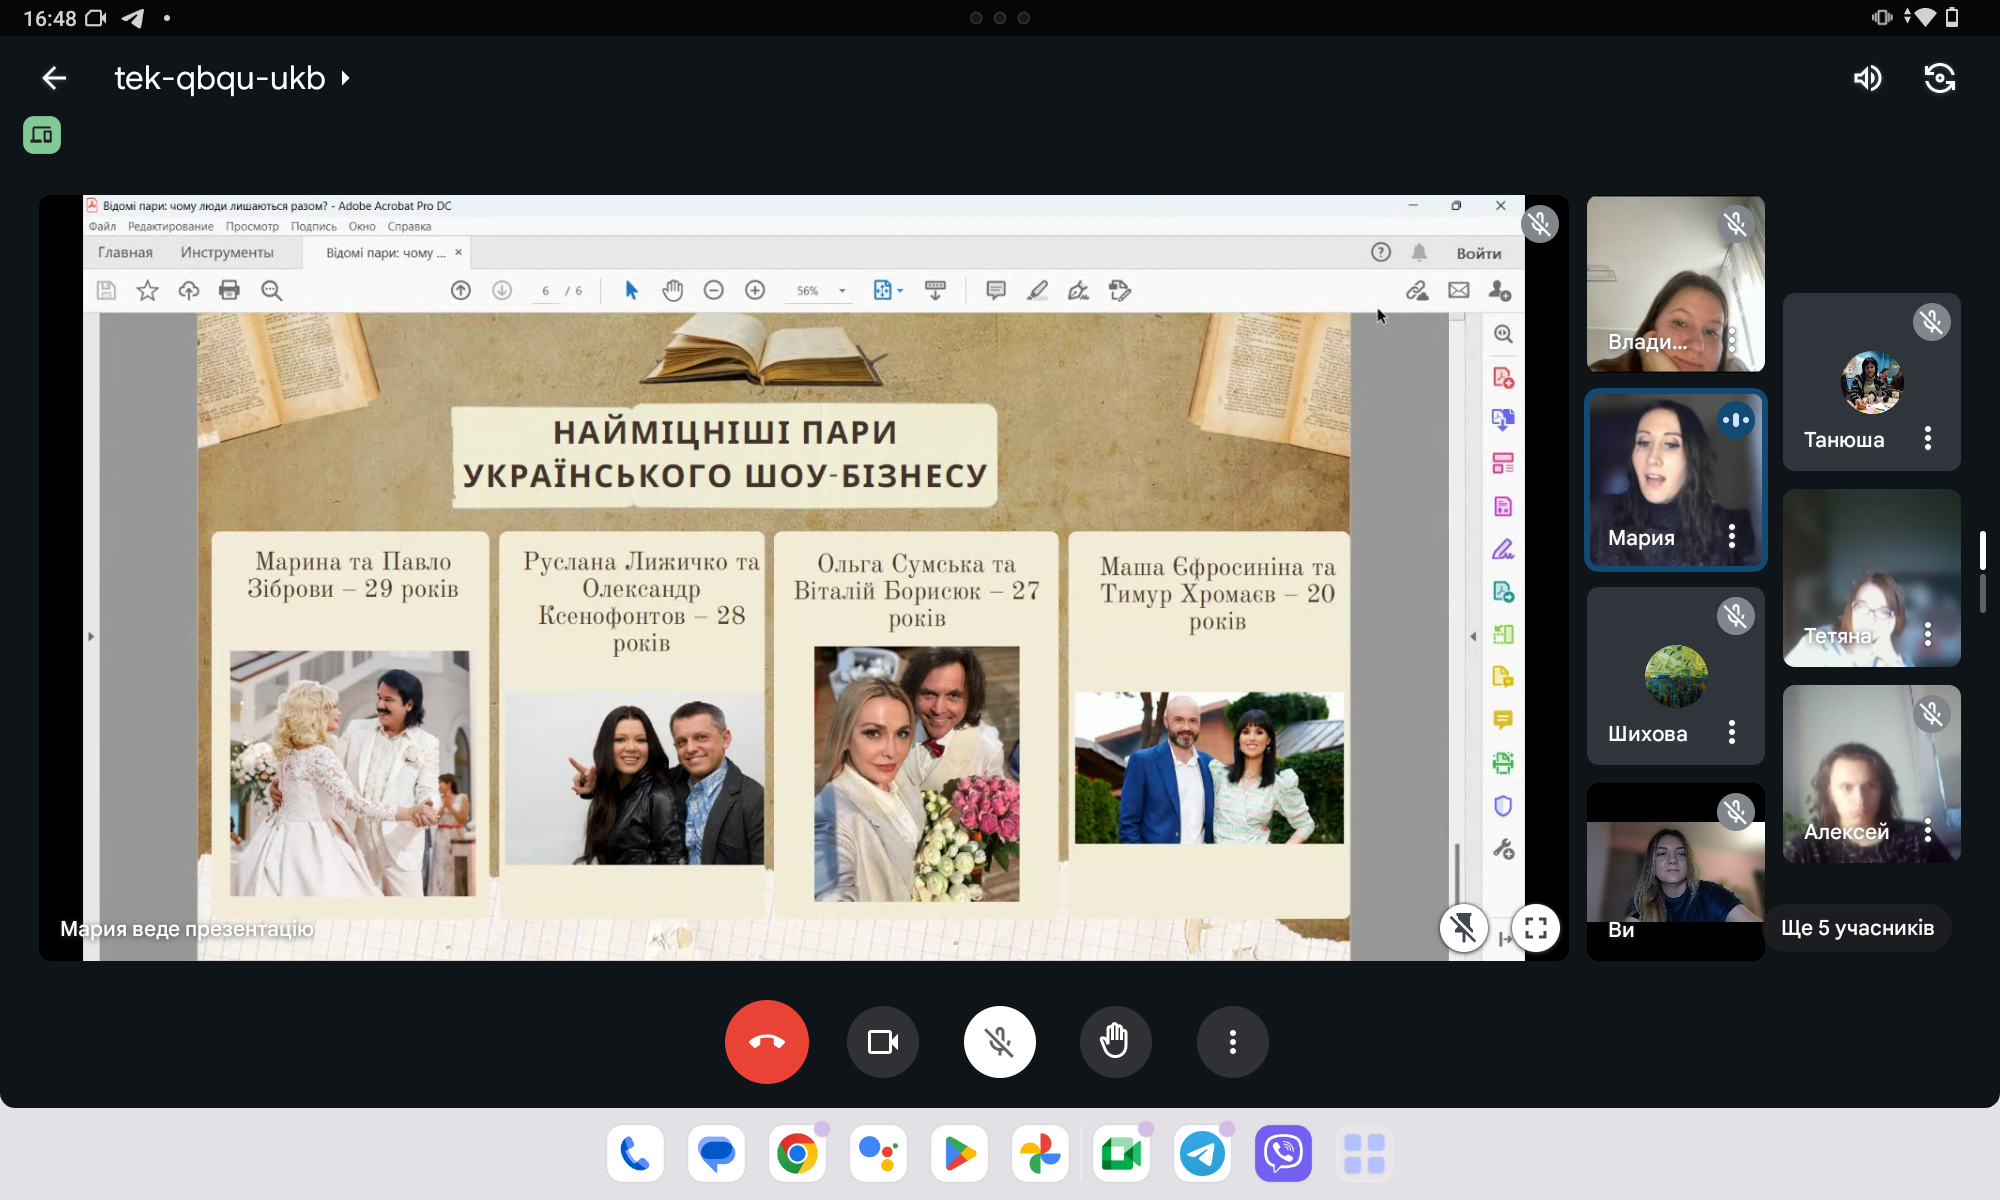The image size is (2000, 1200).
Task: Open the all-apps grid in the dock
Action: [x=1364, y=1154]
